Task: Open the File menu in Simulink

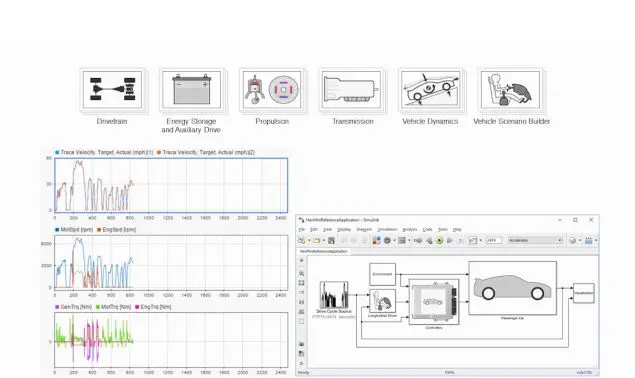Action: (x=302, y=230)
